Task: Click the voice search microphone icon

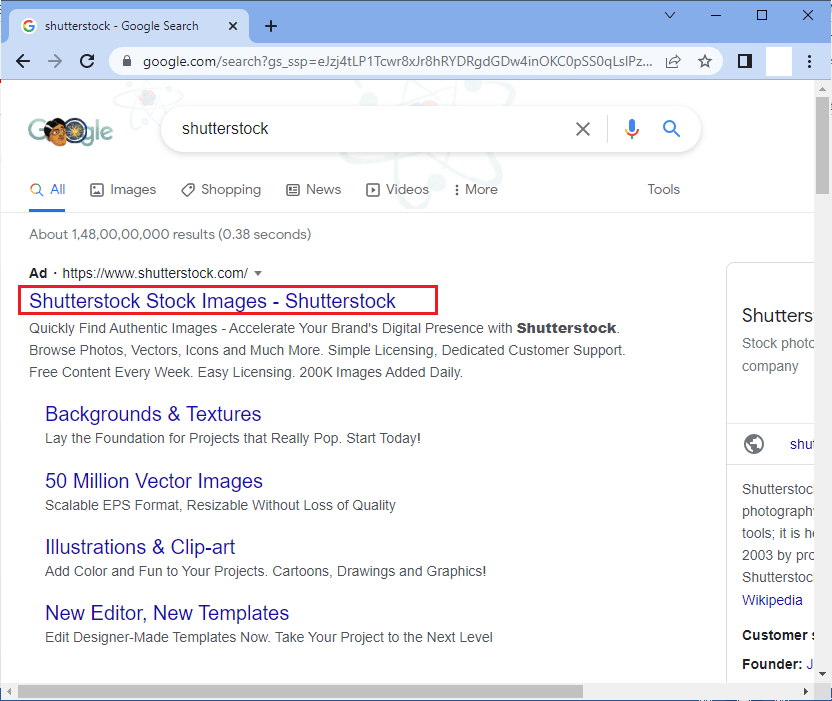Action: pyautogui.click(x=632, y=128)
